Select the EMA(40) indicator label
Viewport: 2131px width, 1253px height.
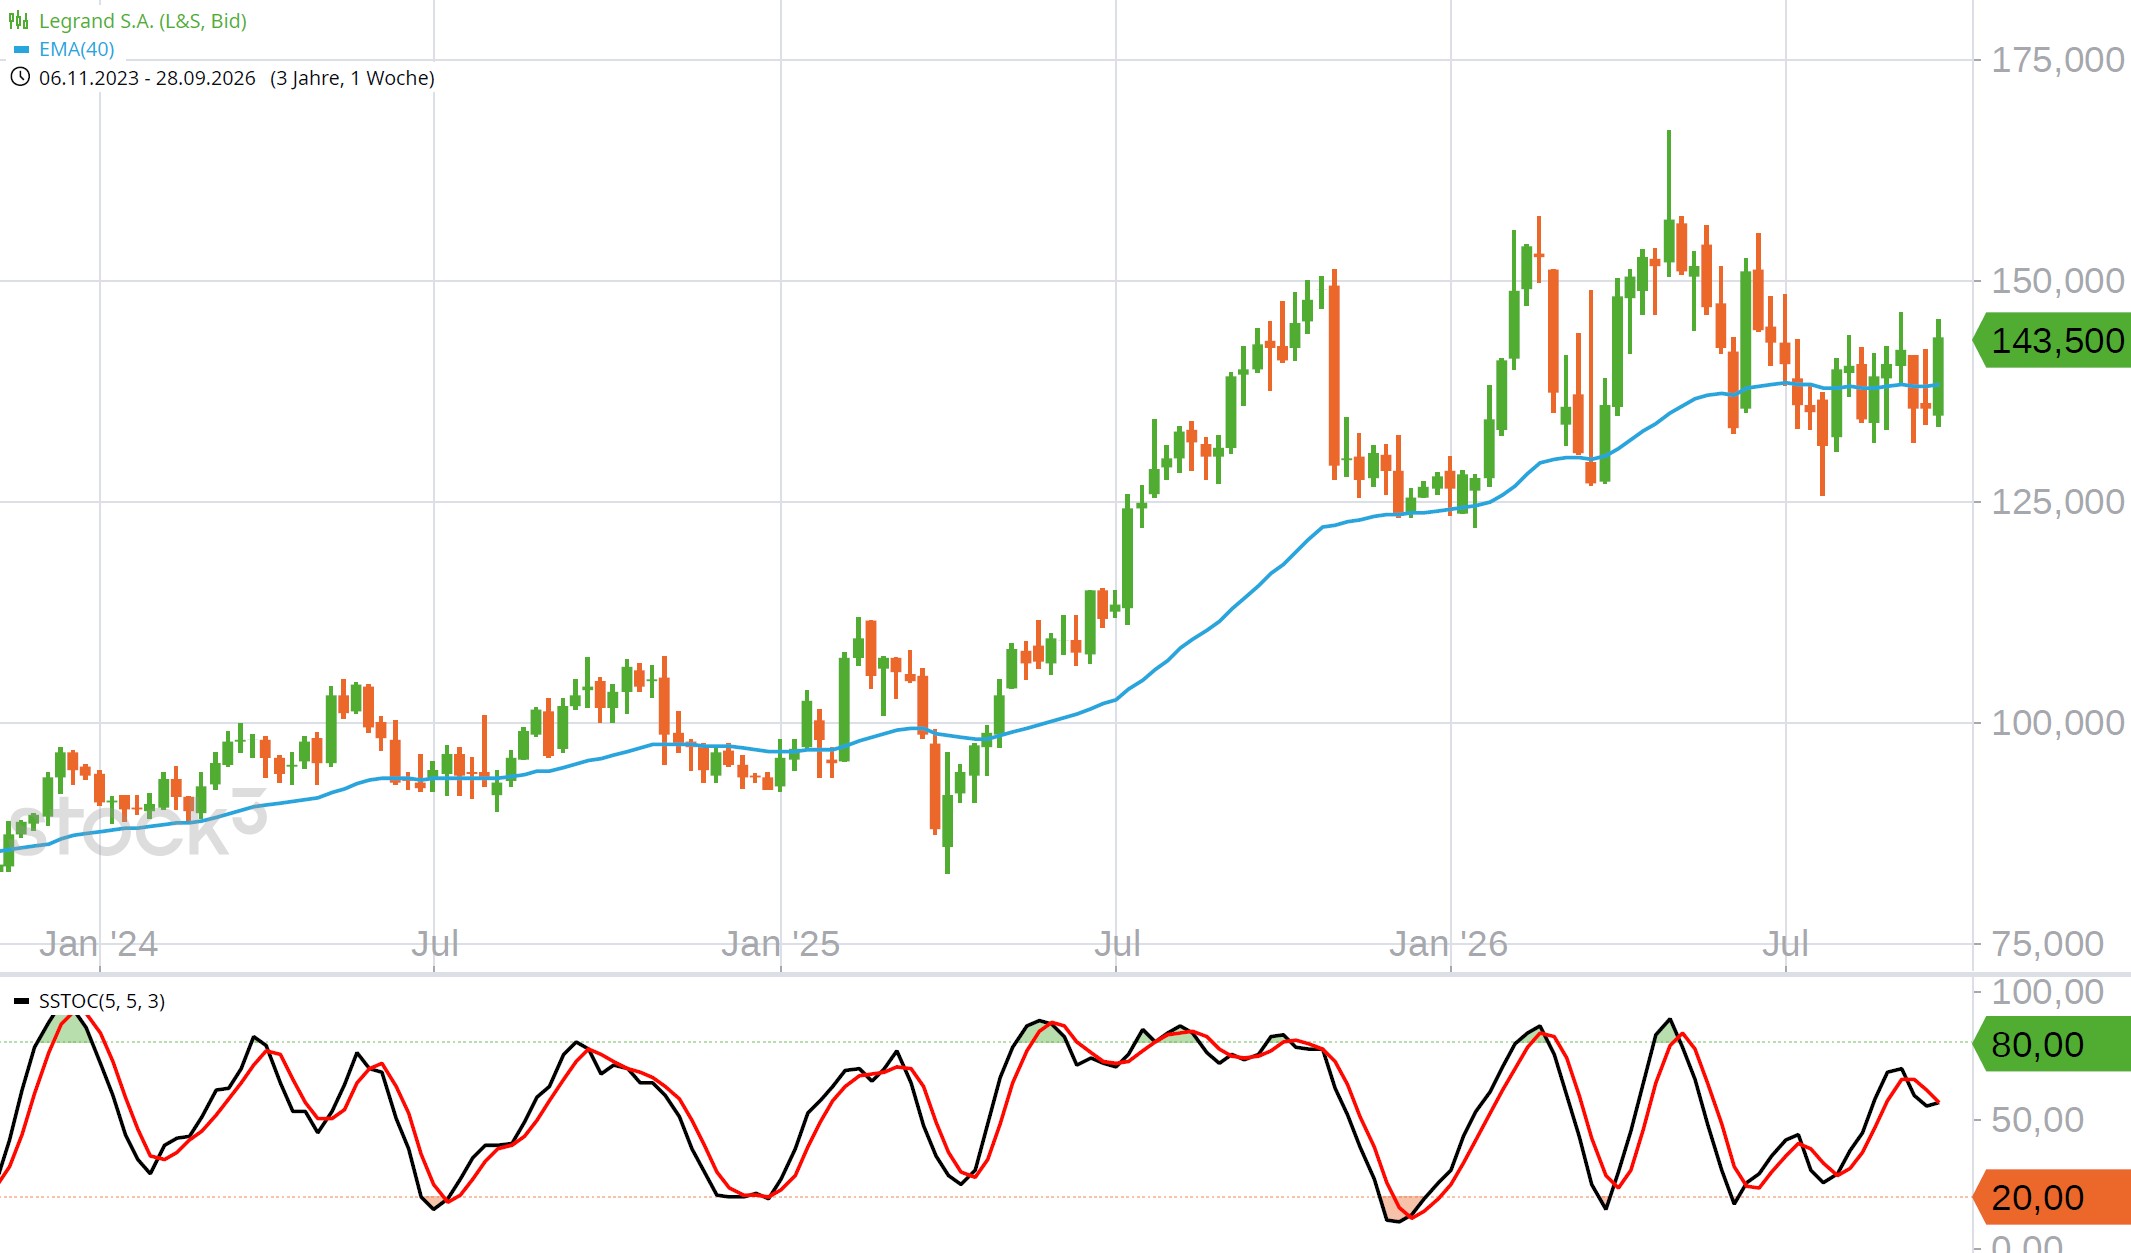click(x=77, y=49)
